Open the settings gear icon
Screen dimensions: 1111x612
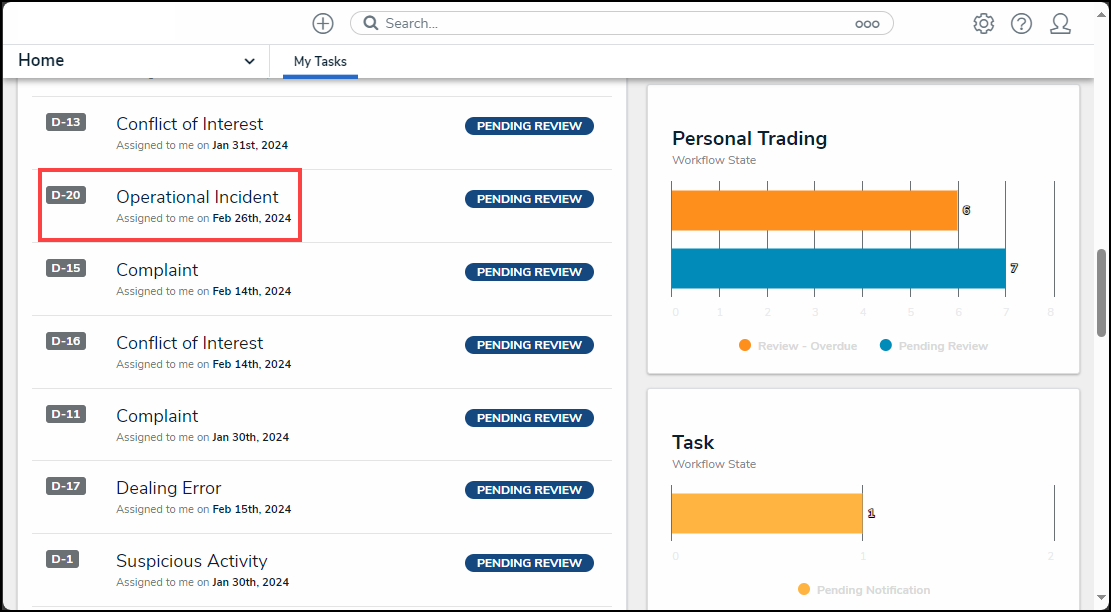(x=983, y=23)
